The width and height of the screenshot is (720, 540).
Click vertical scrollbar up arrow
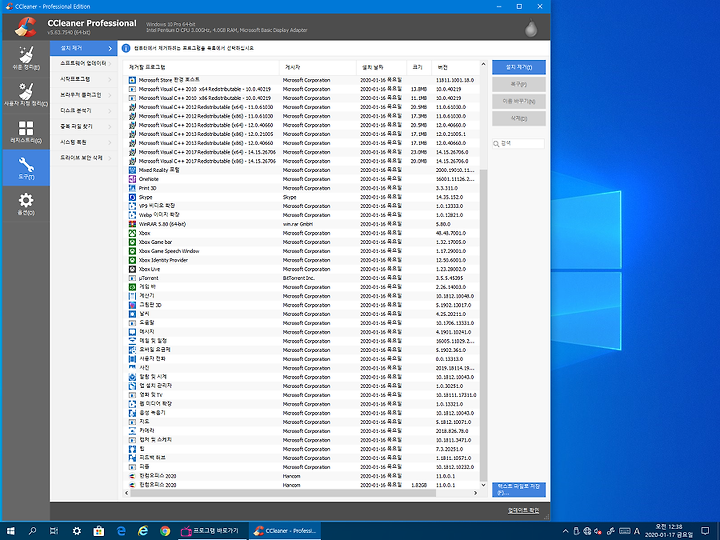483,65
